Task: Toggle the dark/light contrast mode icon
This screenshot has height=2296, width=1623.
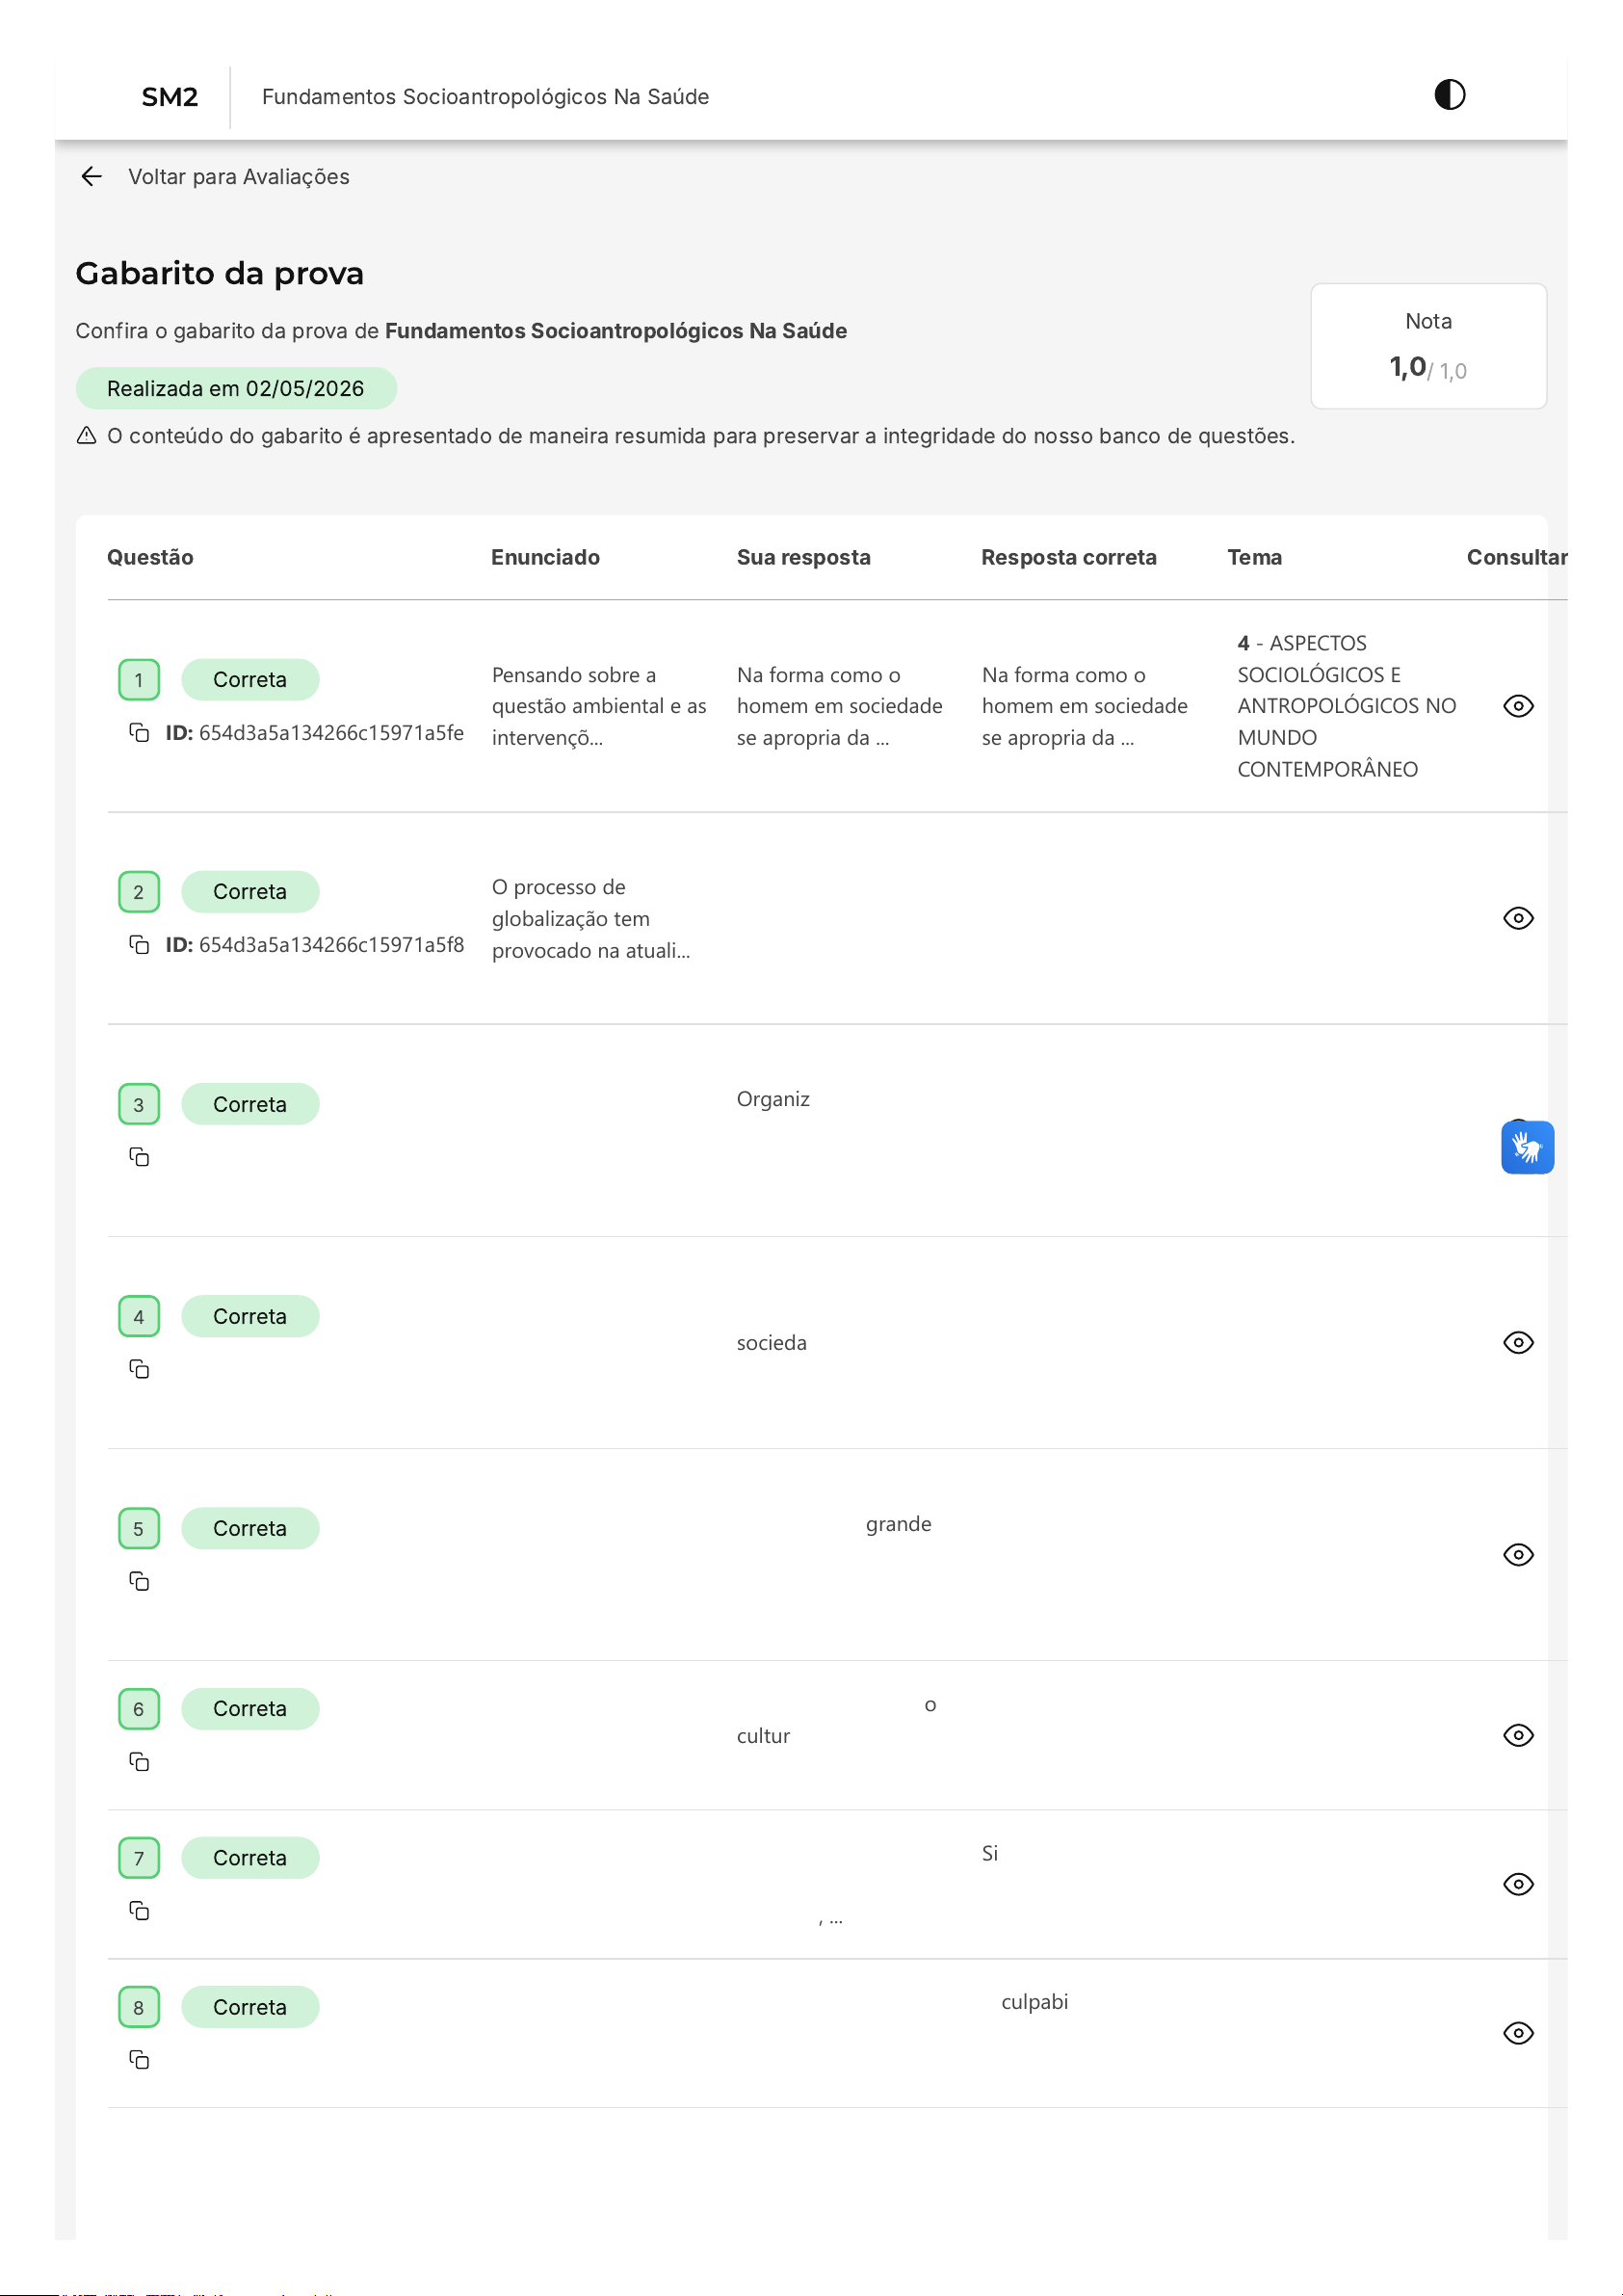Action: [1449, 95]
